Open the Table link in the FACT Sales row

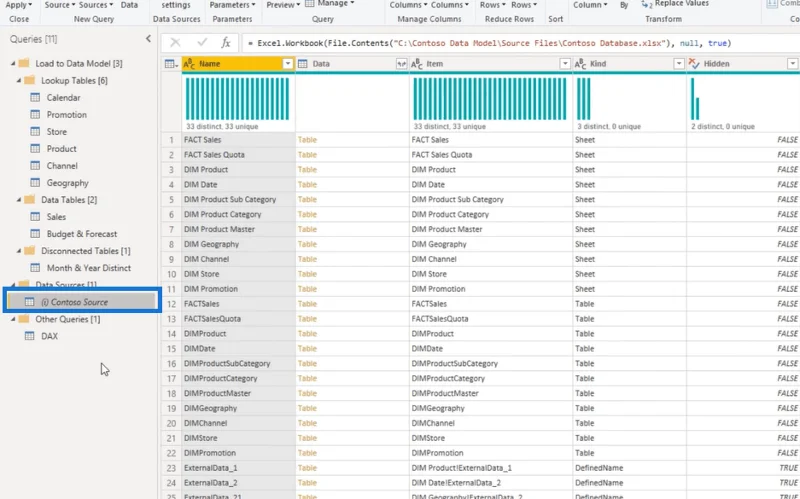tap(307, 140)
